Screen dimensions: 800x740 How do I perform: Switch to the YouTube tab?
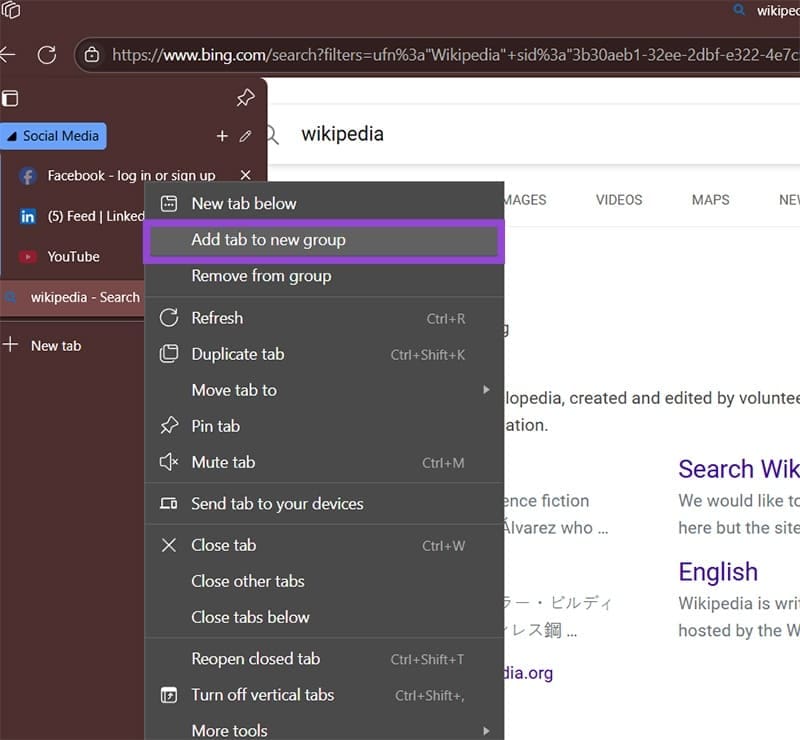pos(73,257)
